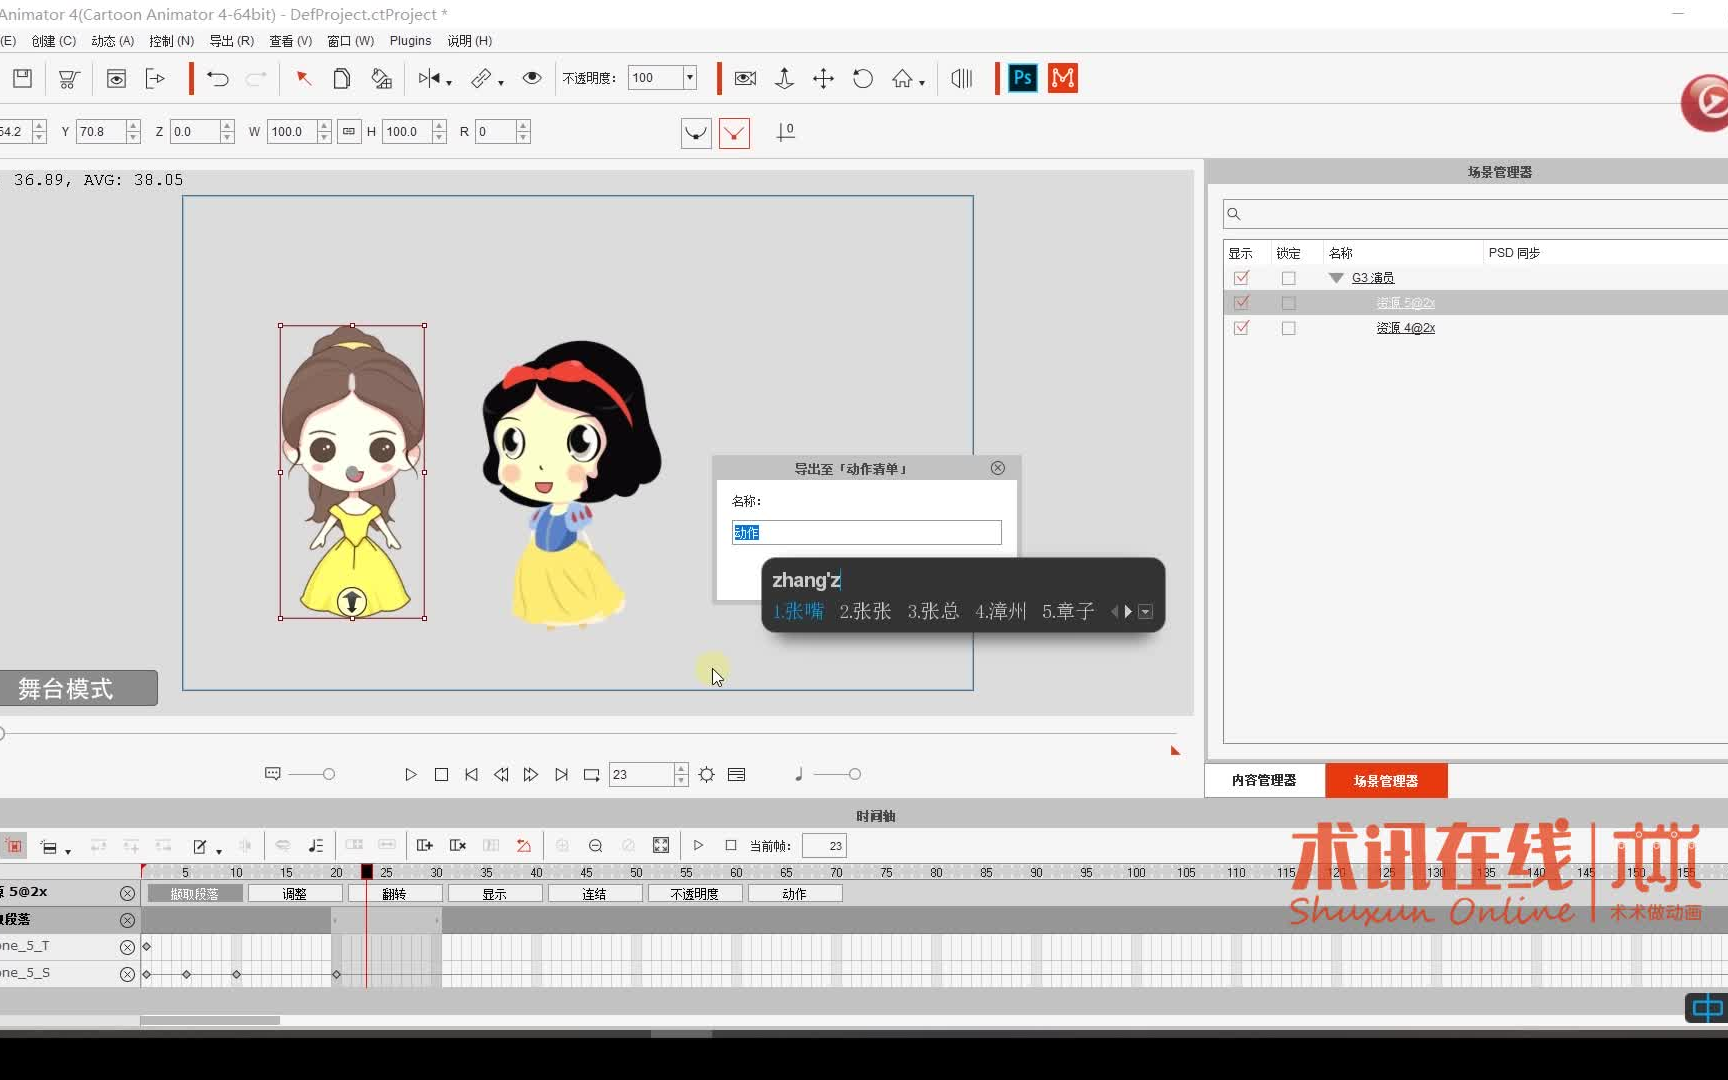1728x1080 pixels.
Task: Click 翻转 track button in timeline
Action: pyautogui.click(x=395, y=894)
